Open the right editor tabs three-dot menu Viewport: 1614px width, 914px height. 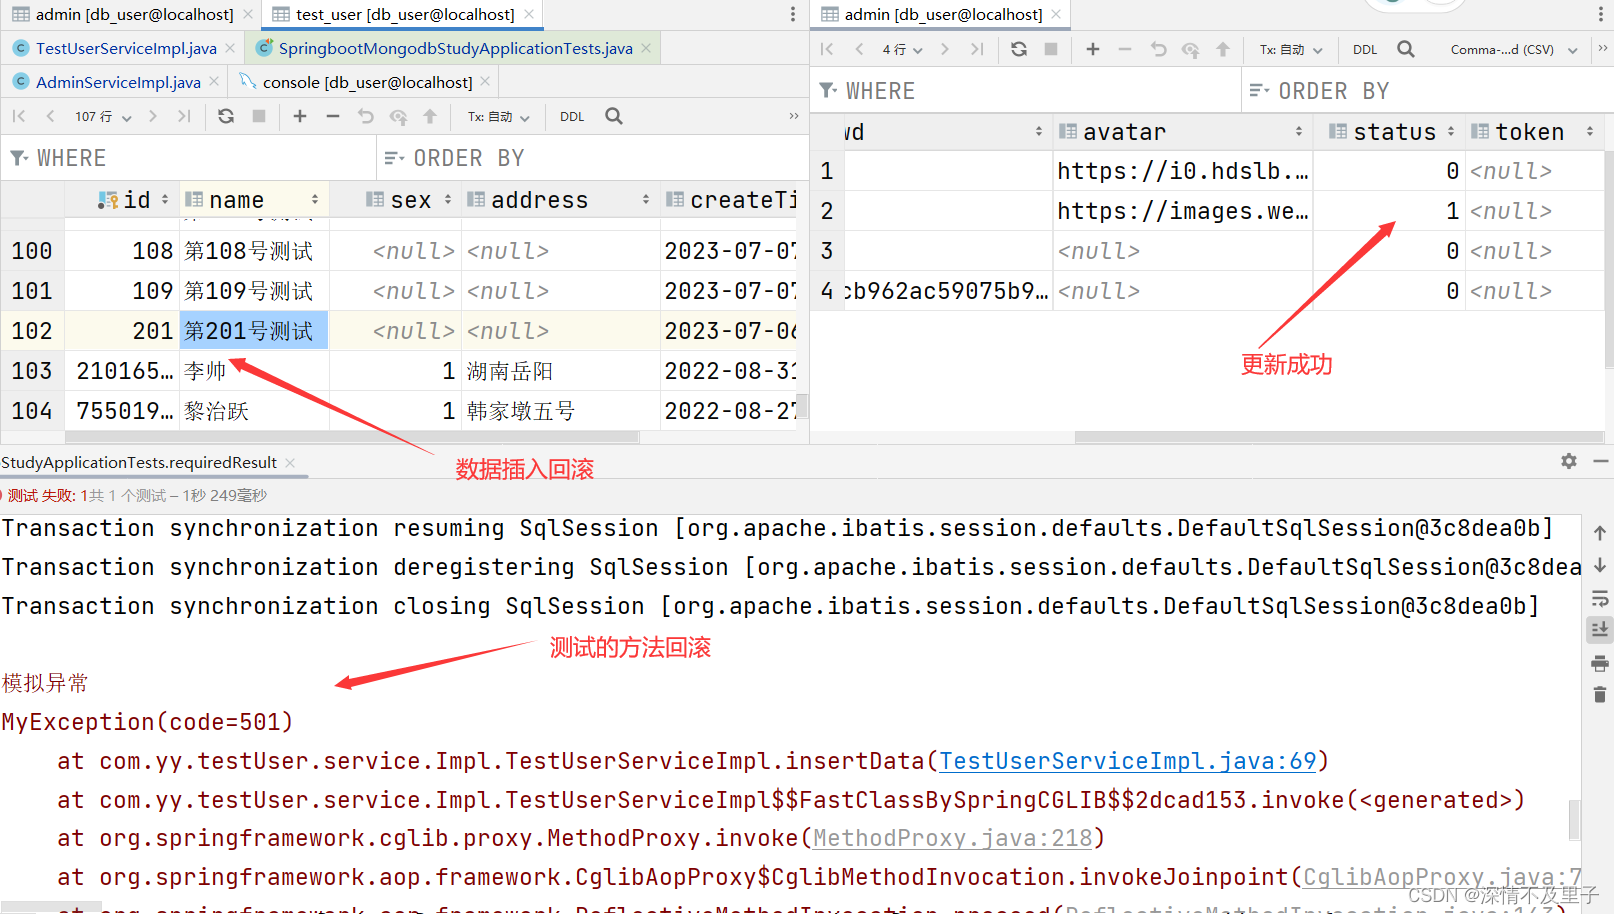tap(1601, 14)
